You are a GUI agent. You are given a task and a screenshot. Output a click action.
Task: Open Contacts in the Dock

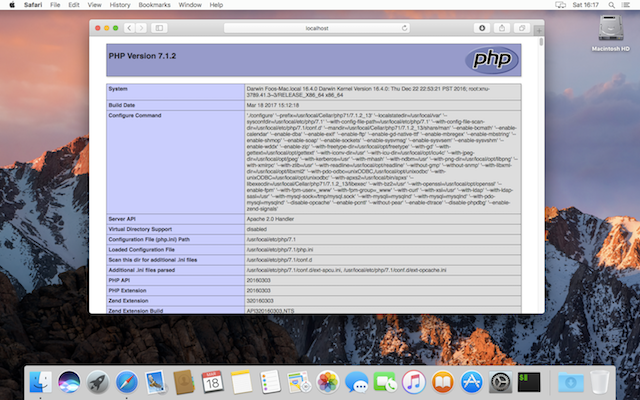(x=184, y=382)
